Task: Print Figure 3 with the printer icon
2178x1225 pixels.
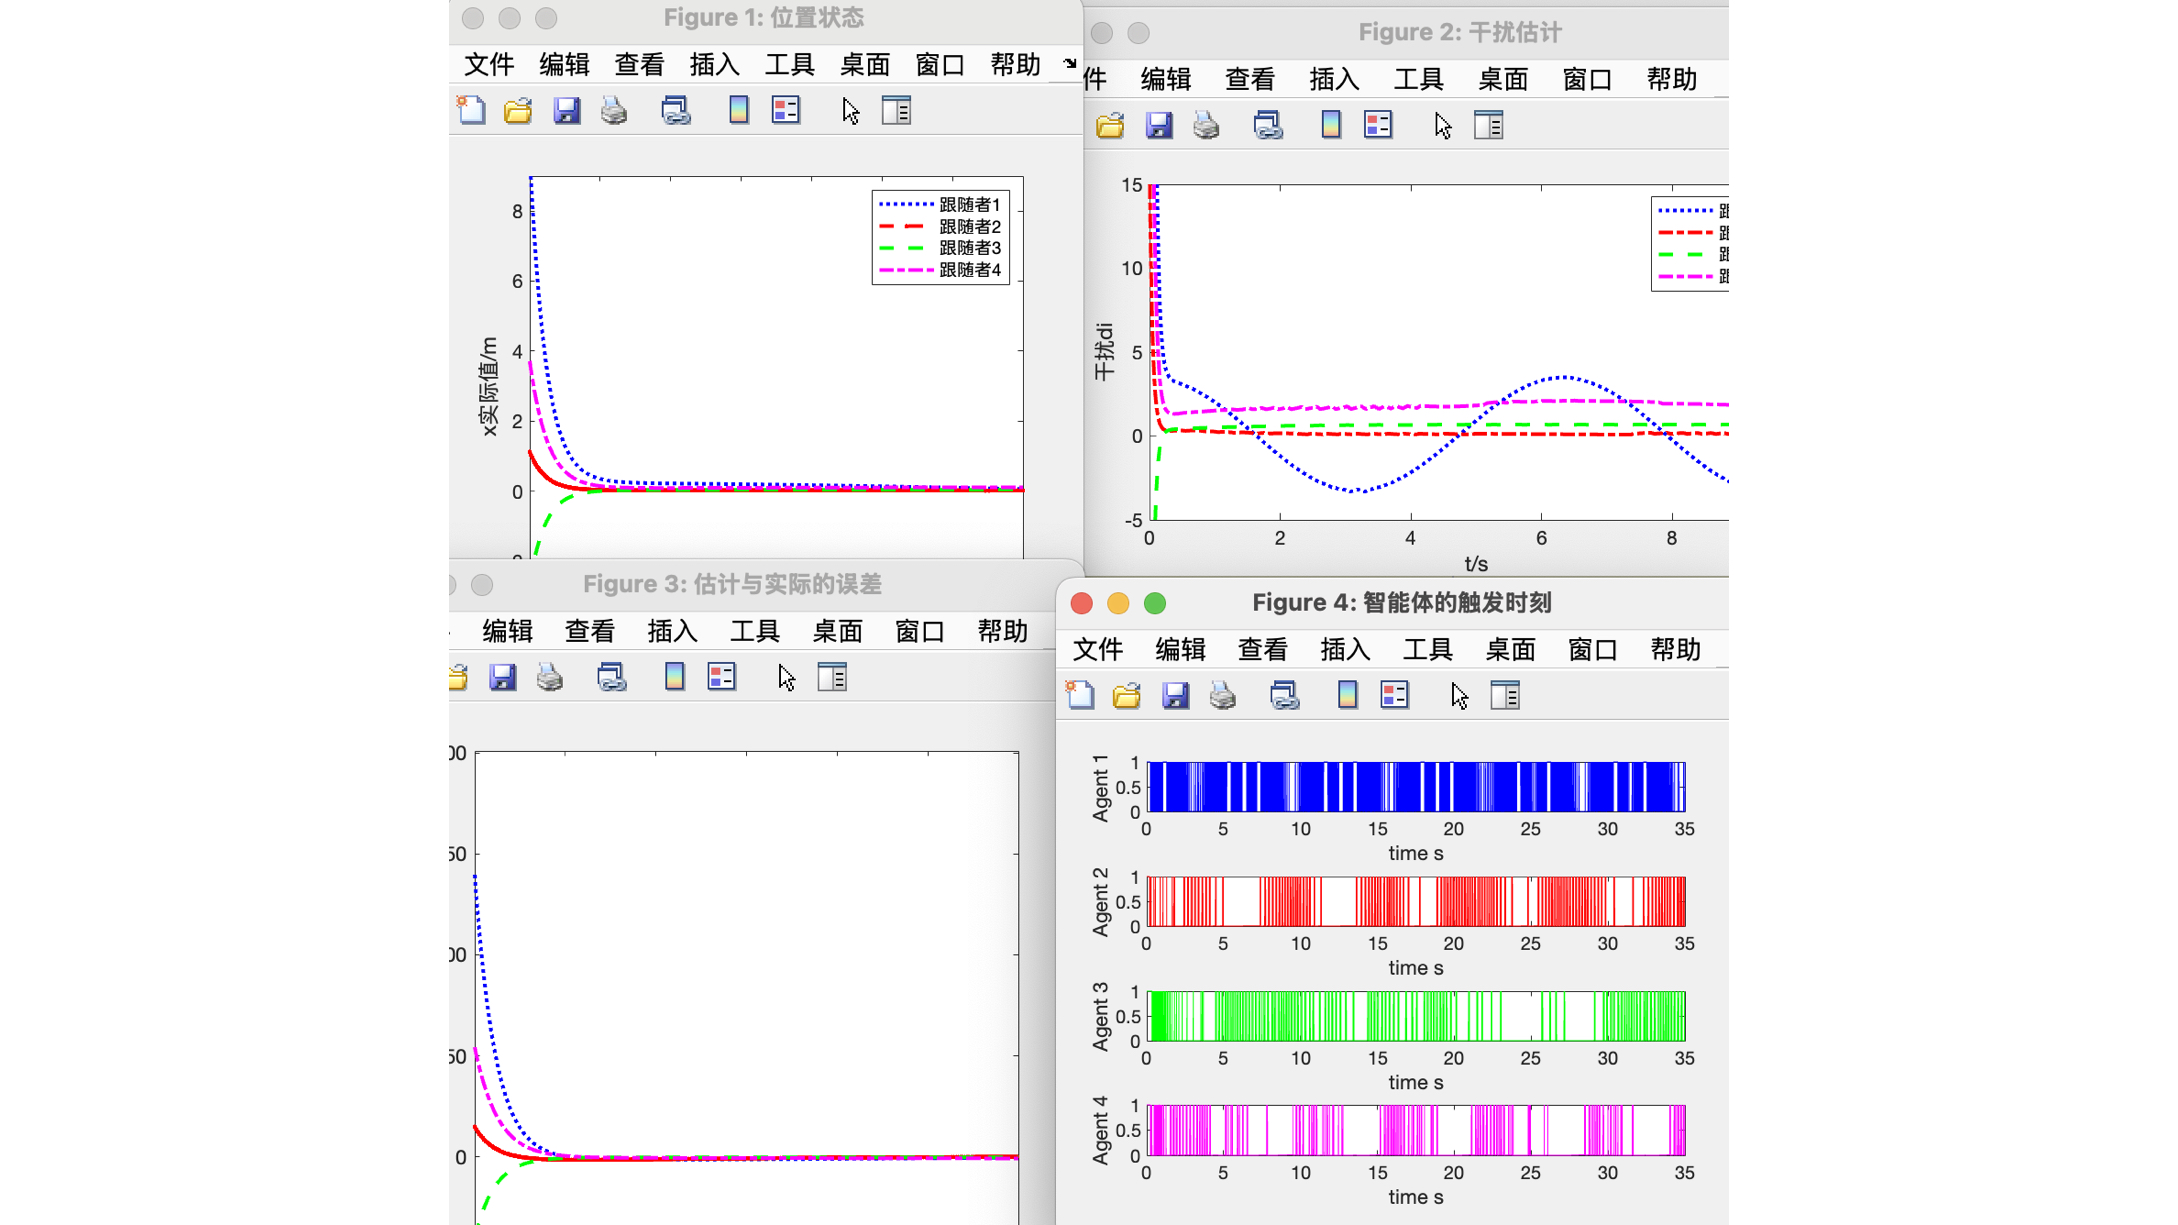Action: [x=550, y=678]
